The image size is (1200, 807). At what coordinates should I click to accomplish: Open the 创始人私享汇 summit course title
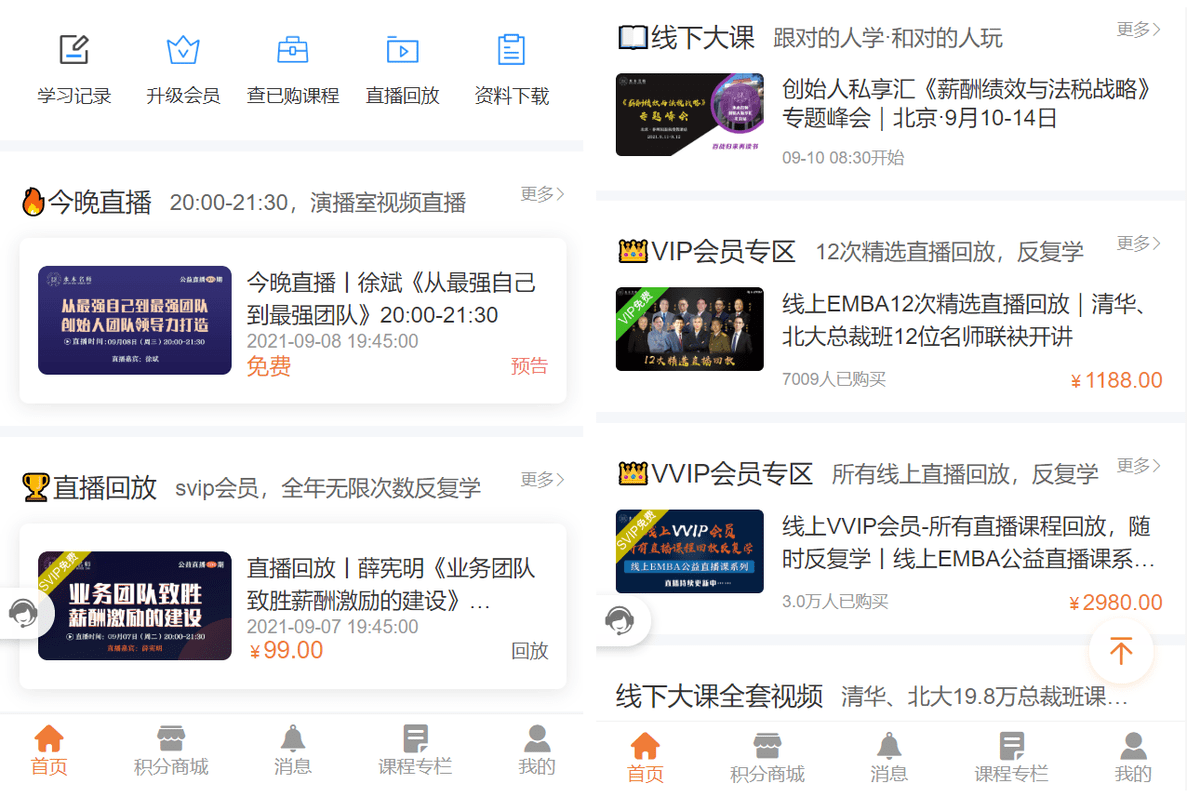coord(967,104)
